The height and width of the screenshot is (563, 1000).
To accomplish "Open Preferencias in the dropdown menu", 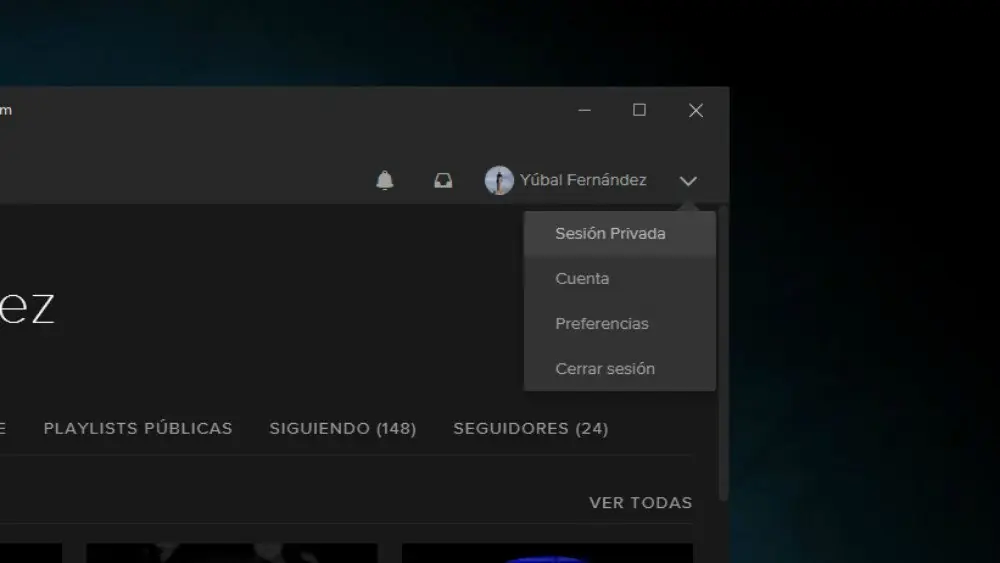I will 619,323.
